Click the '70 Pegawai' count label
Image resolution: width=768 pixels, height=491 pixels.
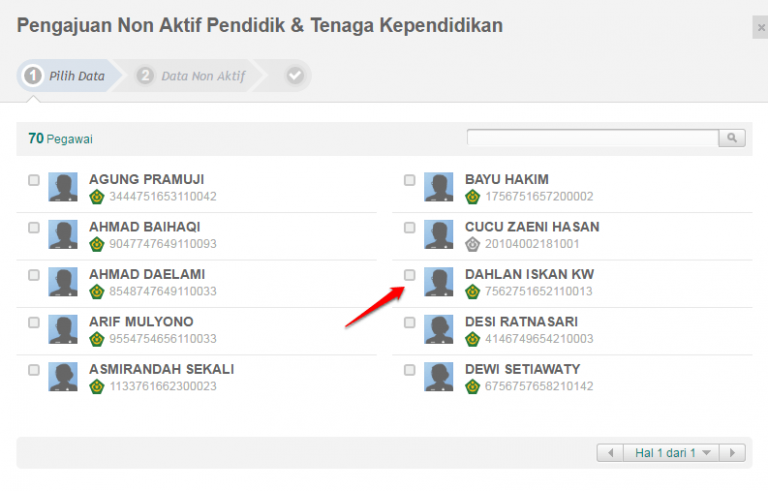60,139
